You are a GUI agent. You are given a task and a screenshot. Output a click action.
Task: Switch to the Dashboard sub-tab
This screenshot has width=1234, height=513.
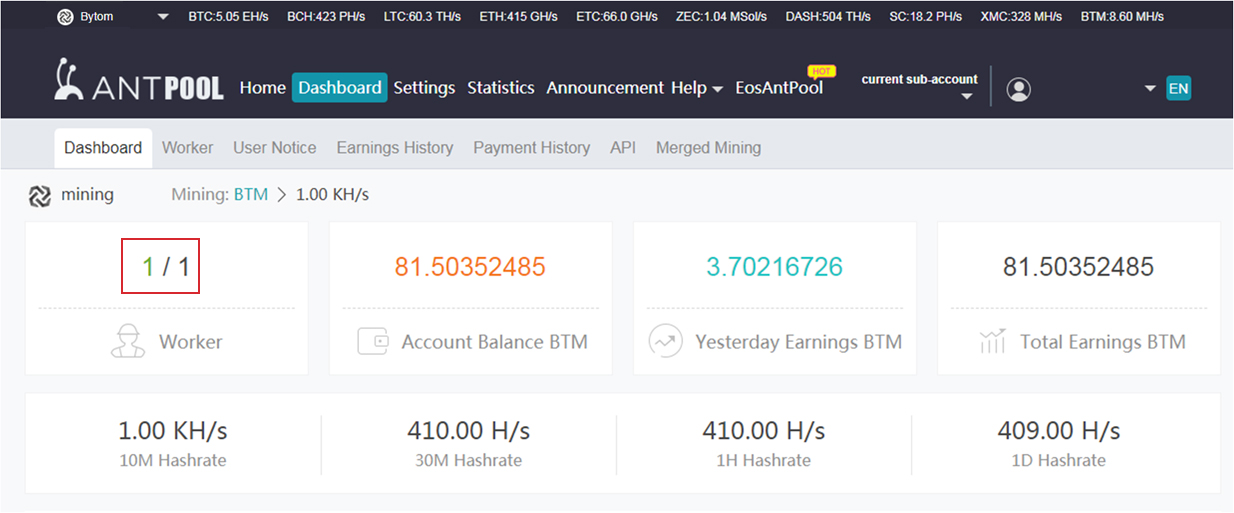(x=103, y=147)
